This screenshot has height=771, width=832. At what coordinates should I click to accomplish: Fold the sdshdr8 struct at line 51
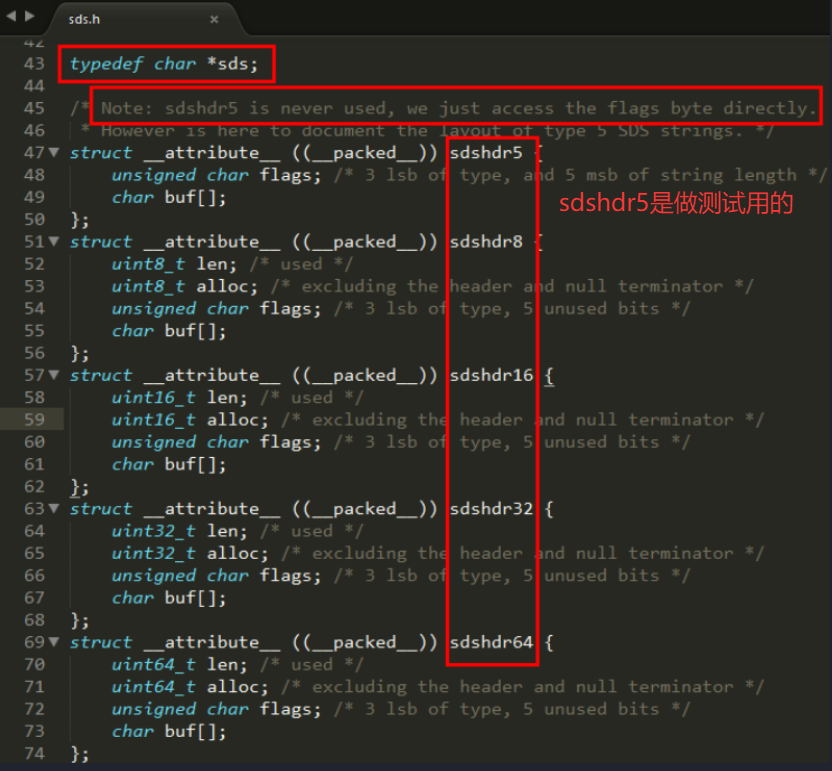pos(54,242)
